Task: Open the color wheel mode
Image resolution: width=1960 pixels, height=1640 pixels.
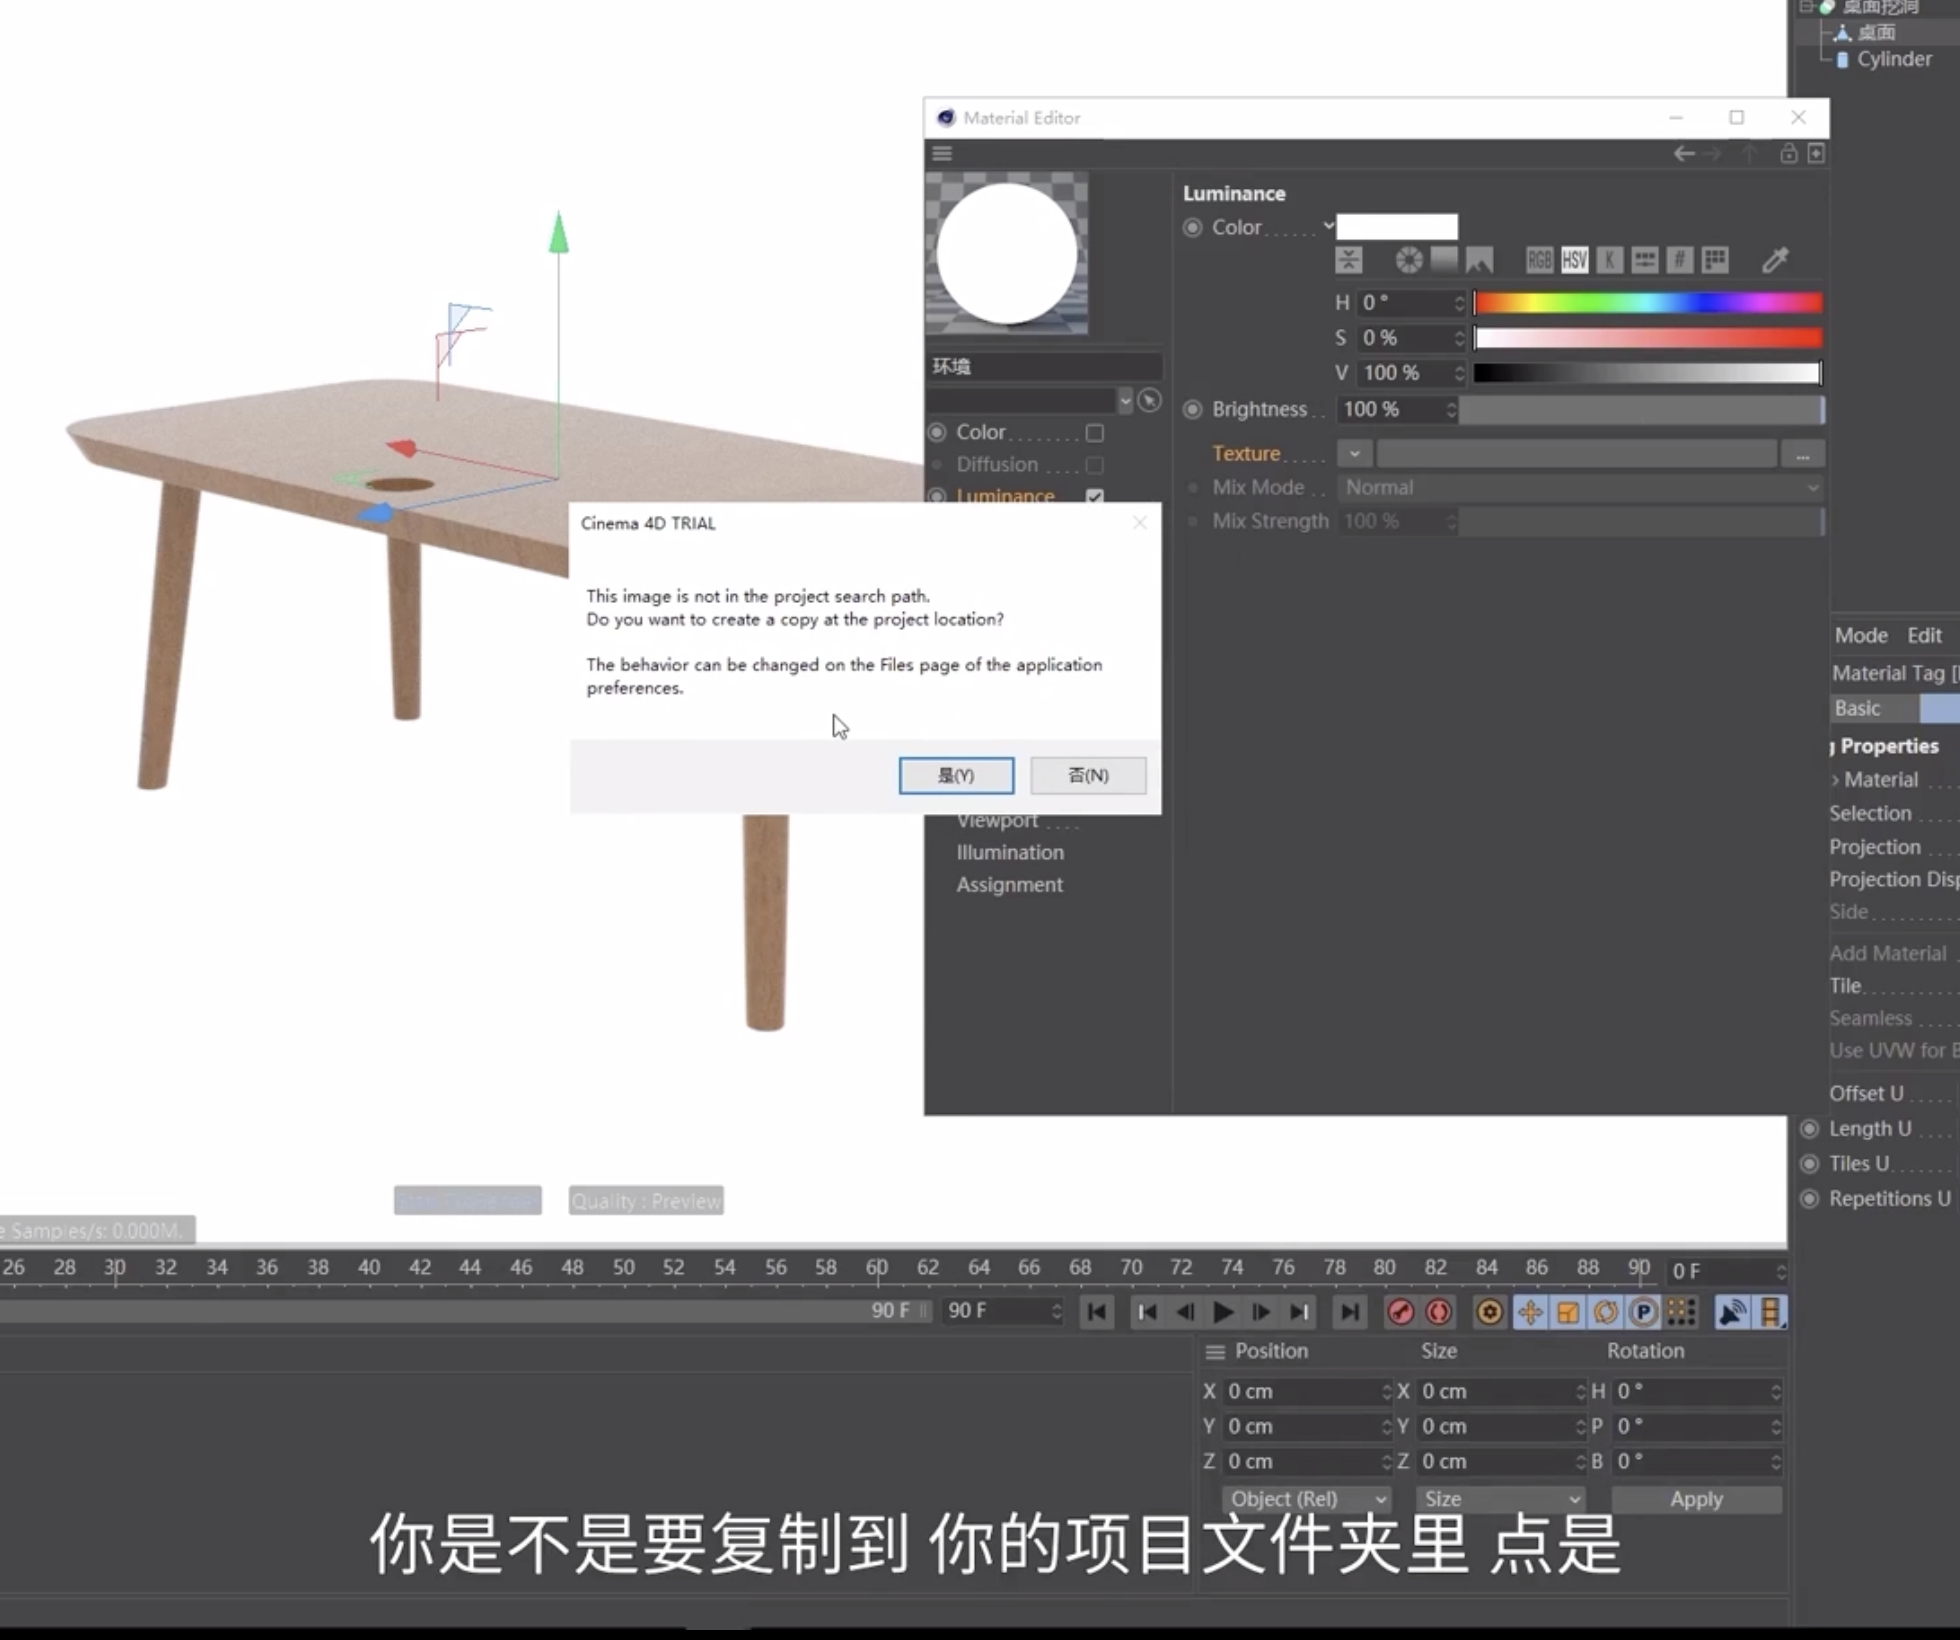Action: click(1409, 260)
